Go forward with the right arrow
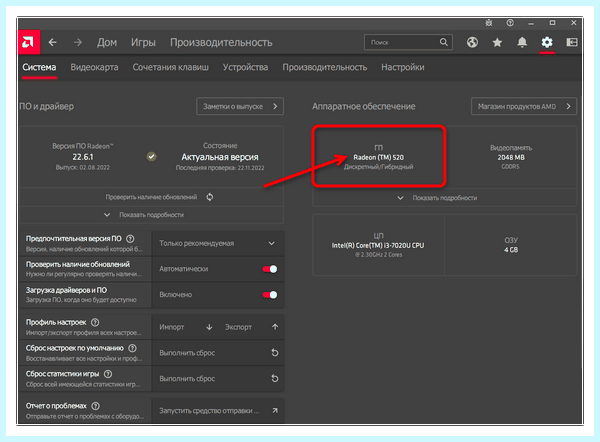Image resolution: width=600 pixels, height=442 pixels. (78, 42)
